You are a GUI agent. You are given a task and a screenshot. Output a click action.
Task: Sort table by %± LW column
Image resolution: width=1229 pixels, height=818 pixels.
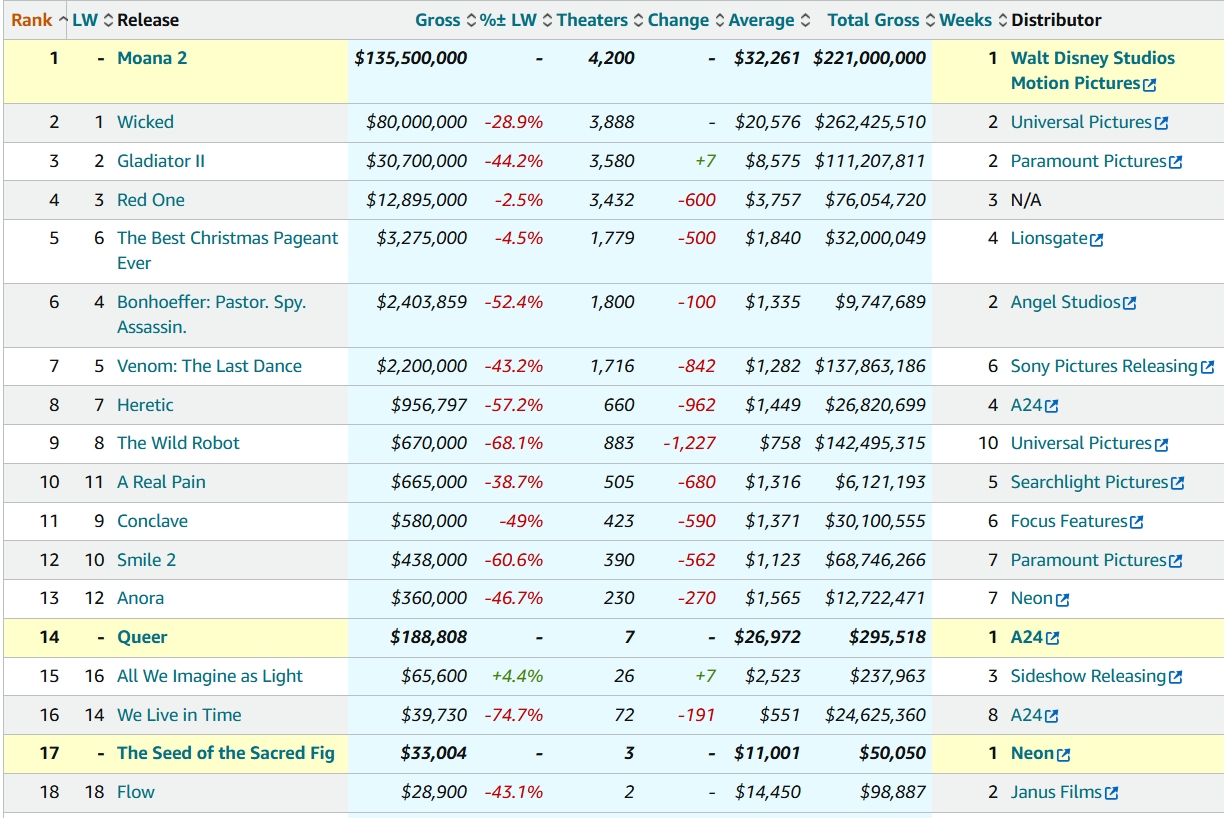coord(516,20)
